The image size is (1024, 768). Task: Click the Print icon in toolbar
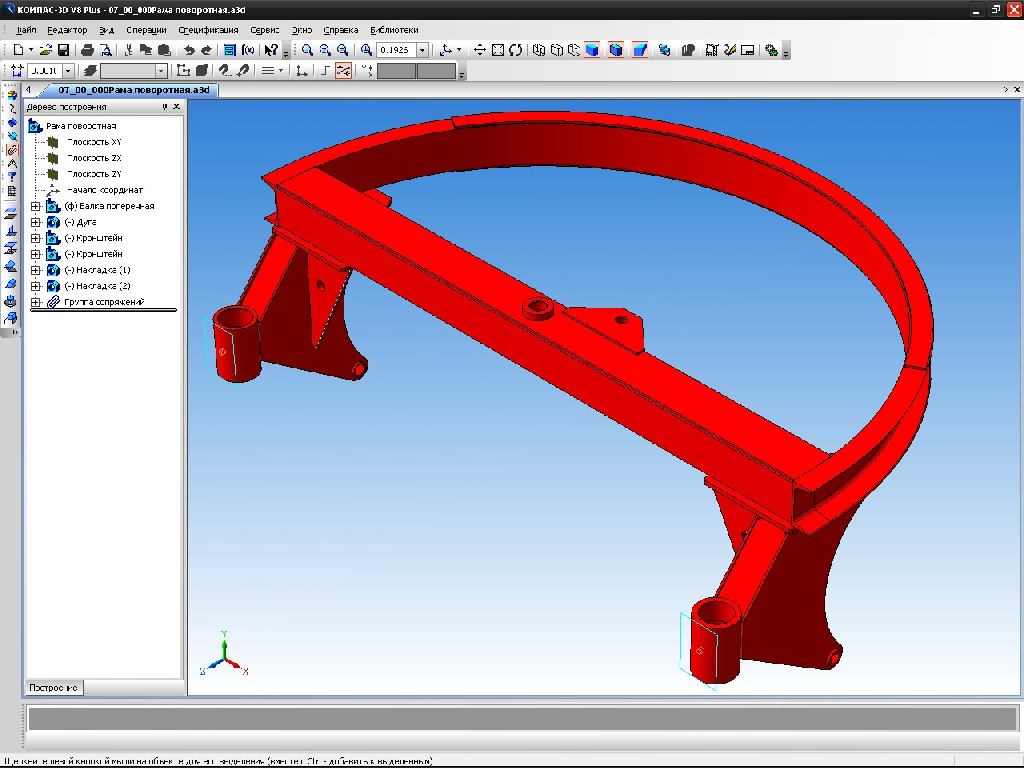click(87, 50)
